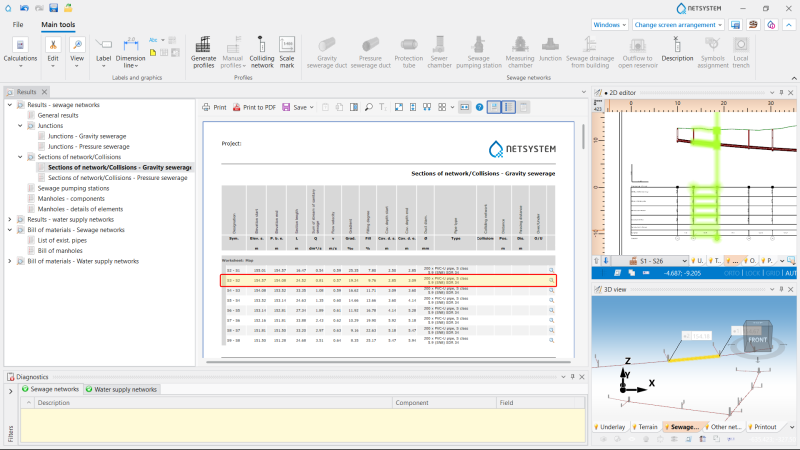Pick the Measuring chamber tool
This screenshot has width=800, height=450.
click(x=520, y=52)
